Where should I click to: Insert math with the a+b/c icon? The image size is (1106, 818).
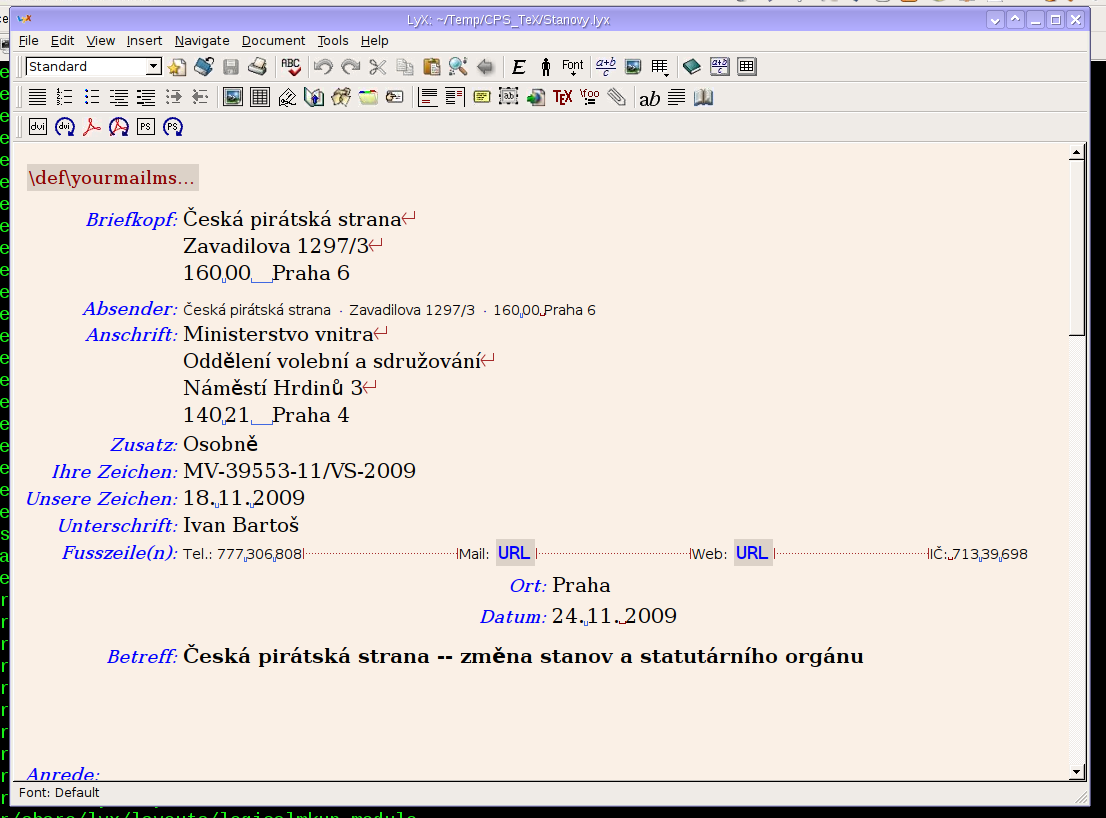(x=605, y=67)
